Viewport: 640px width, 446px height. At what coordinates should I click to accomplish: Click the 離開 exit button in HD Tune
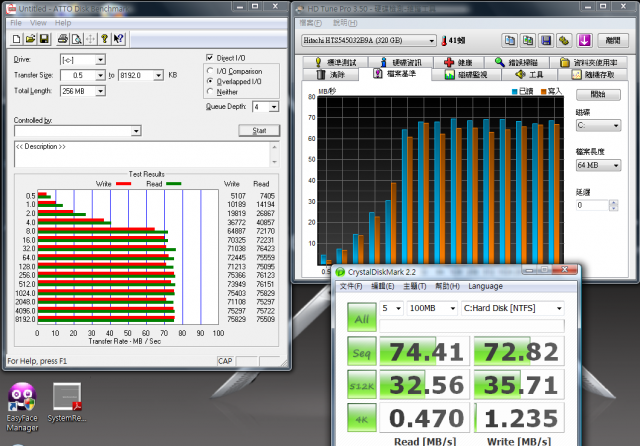click(x=613, y=40)
